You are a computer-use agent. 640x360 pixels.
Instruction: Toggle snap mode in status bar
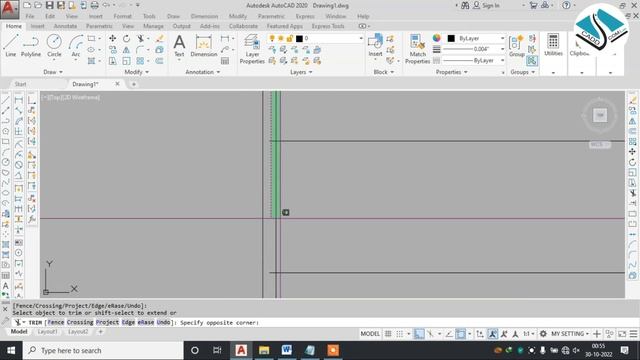[400, 334]
